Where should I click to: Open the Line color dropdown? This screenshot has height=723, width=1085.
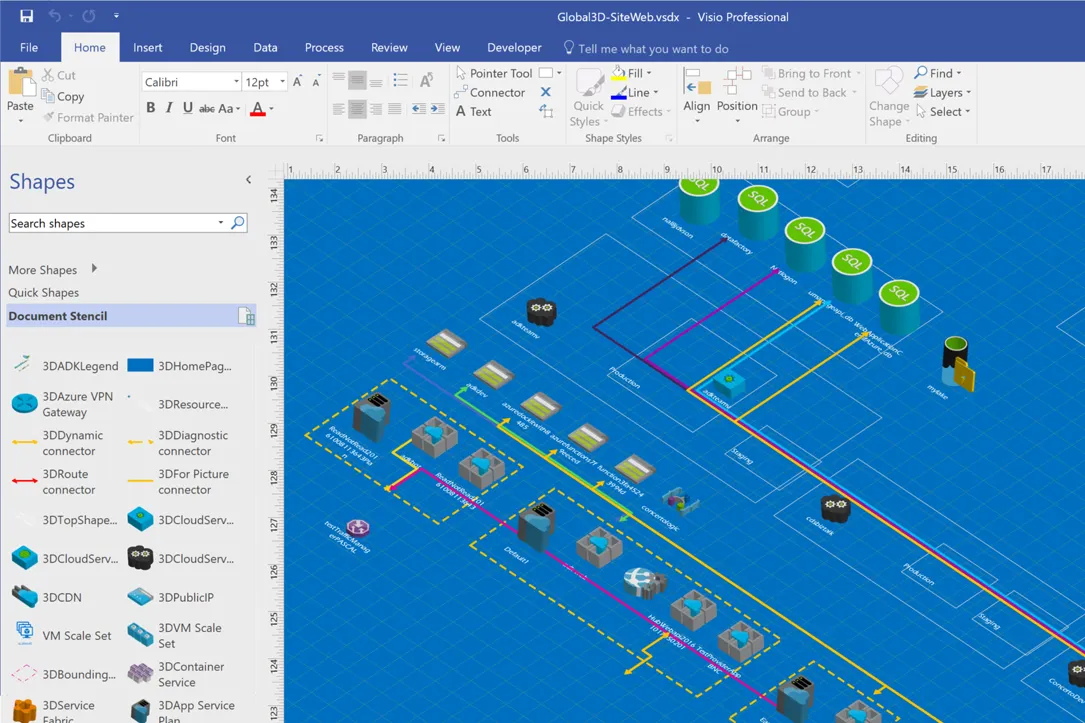[635, 92]
